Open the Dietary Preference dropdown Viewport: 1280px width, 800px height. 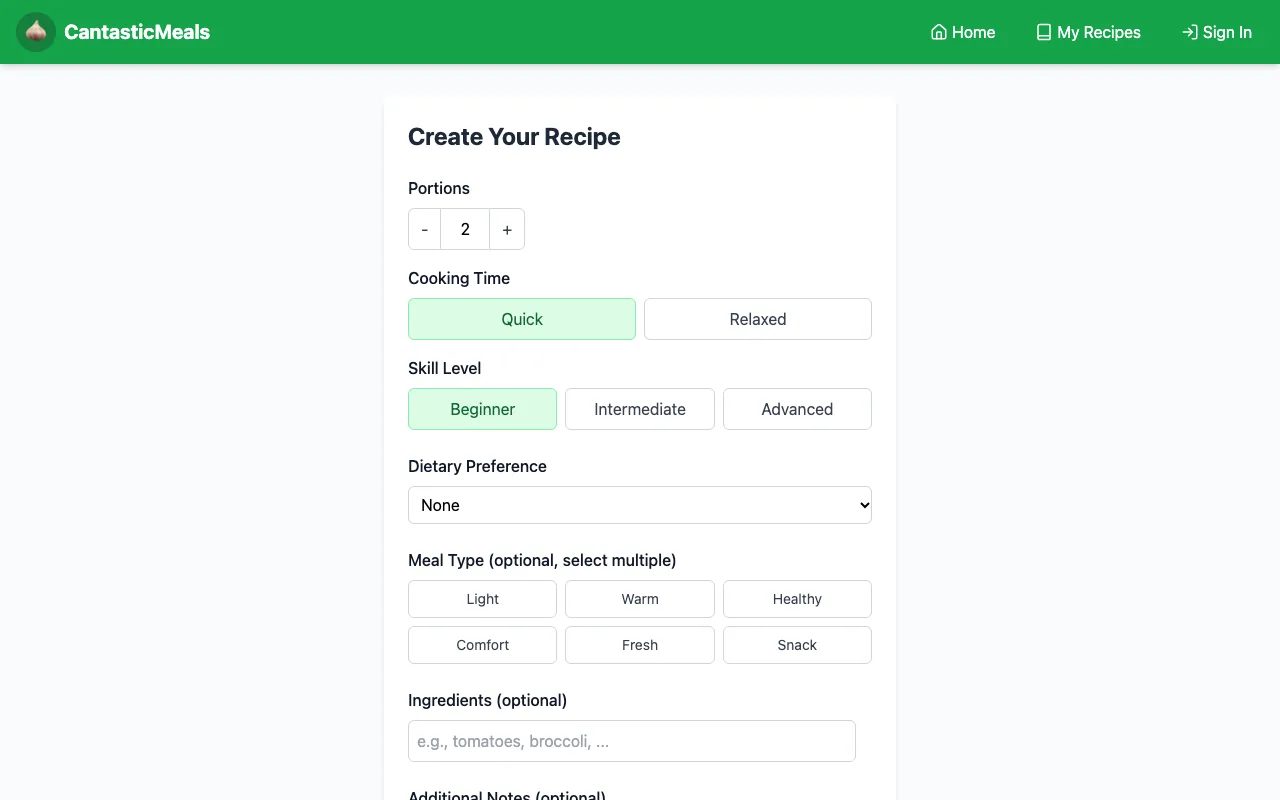coord(640,505)
